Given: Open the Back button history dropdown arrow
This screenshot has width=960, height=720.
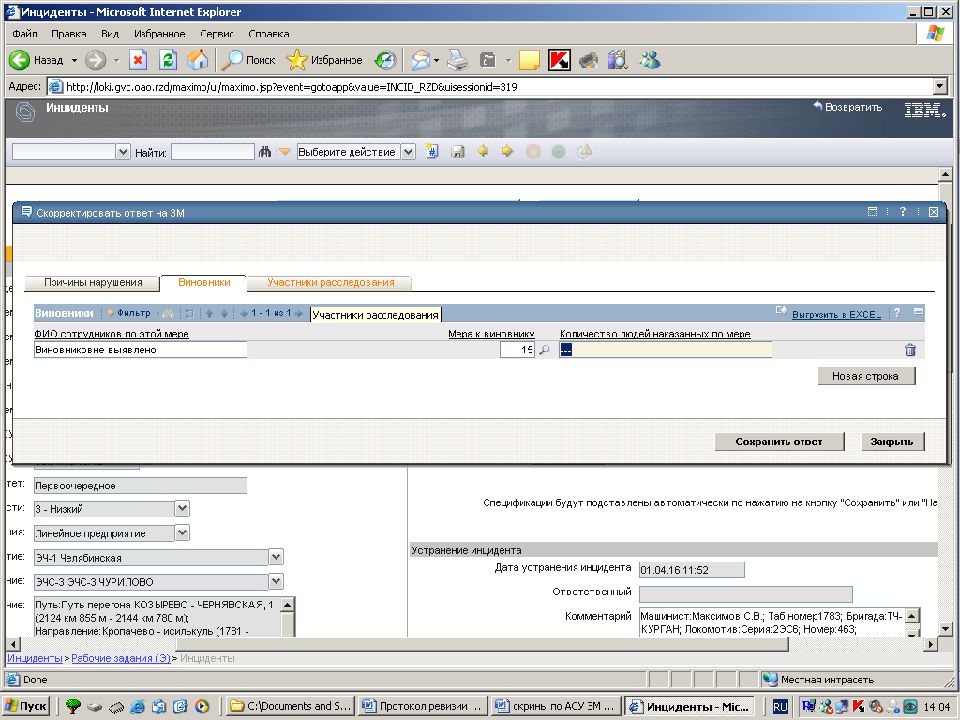Looking at the screenshot, I should [x=74, y=60].
